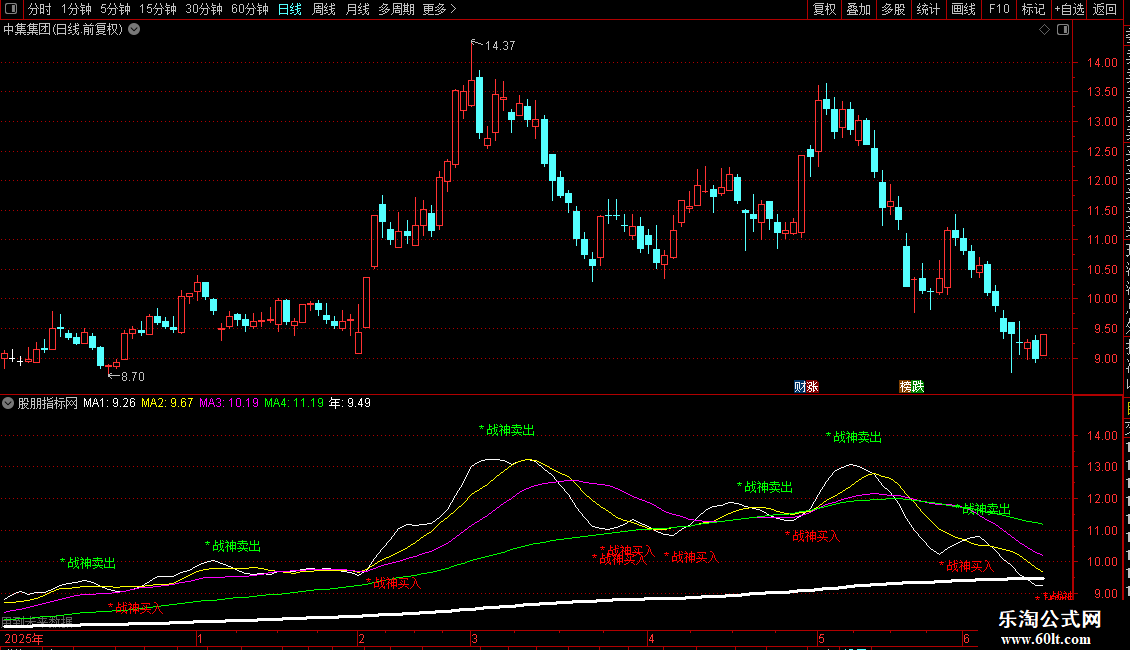Select the 5分钟 period tab

(x=115, y=9)
